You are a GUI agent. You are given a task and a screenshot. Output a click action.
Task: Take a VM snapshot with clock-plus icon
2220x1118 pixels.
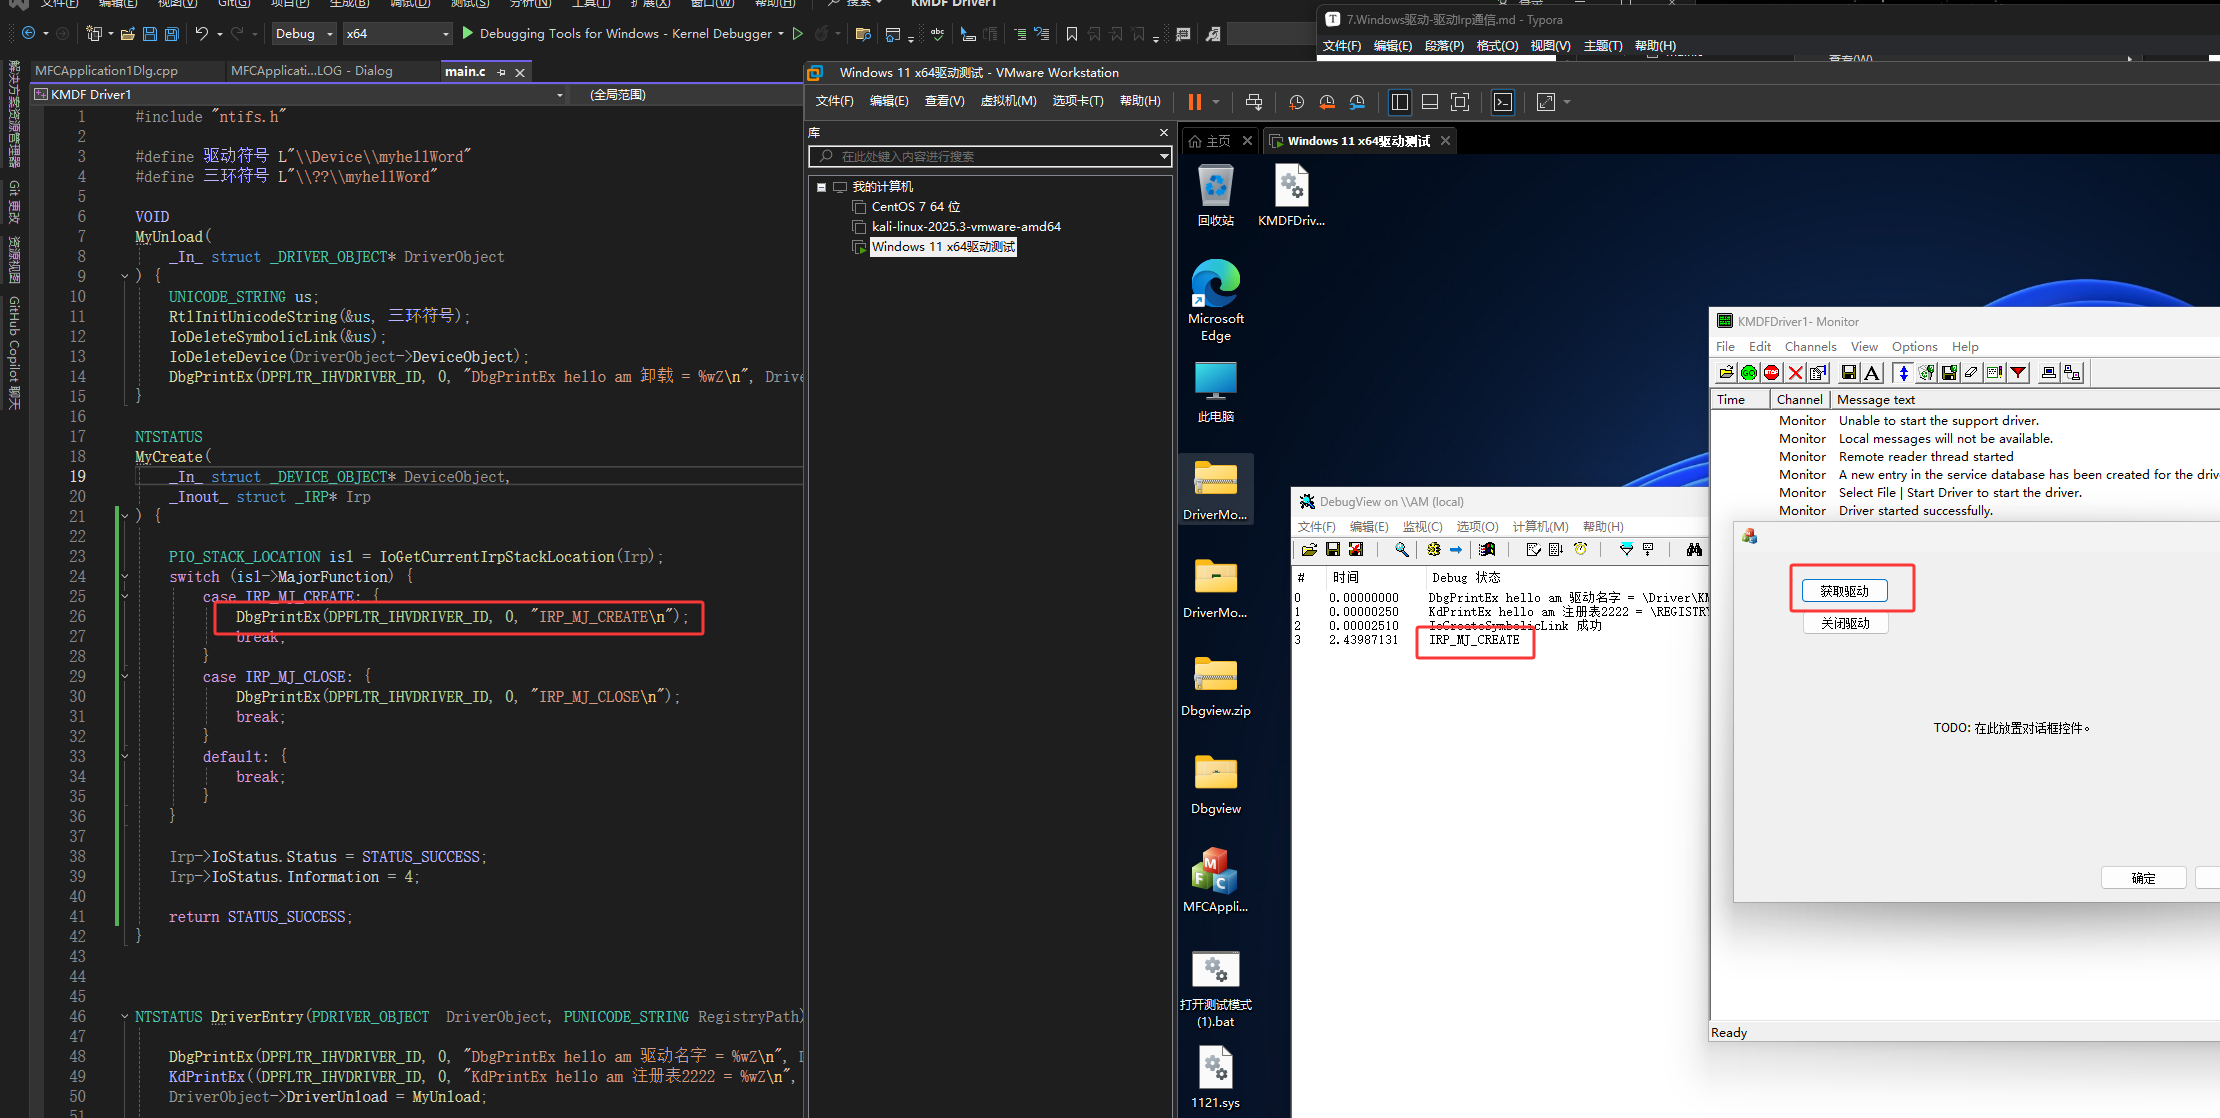pyautogui.click(x=1296, y=102)
